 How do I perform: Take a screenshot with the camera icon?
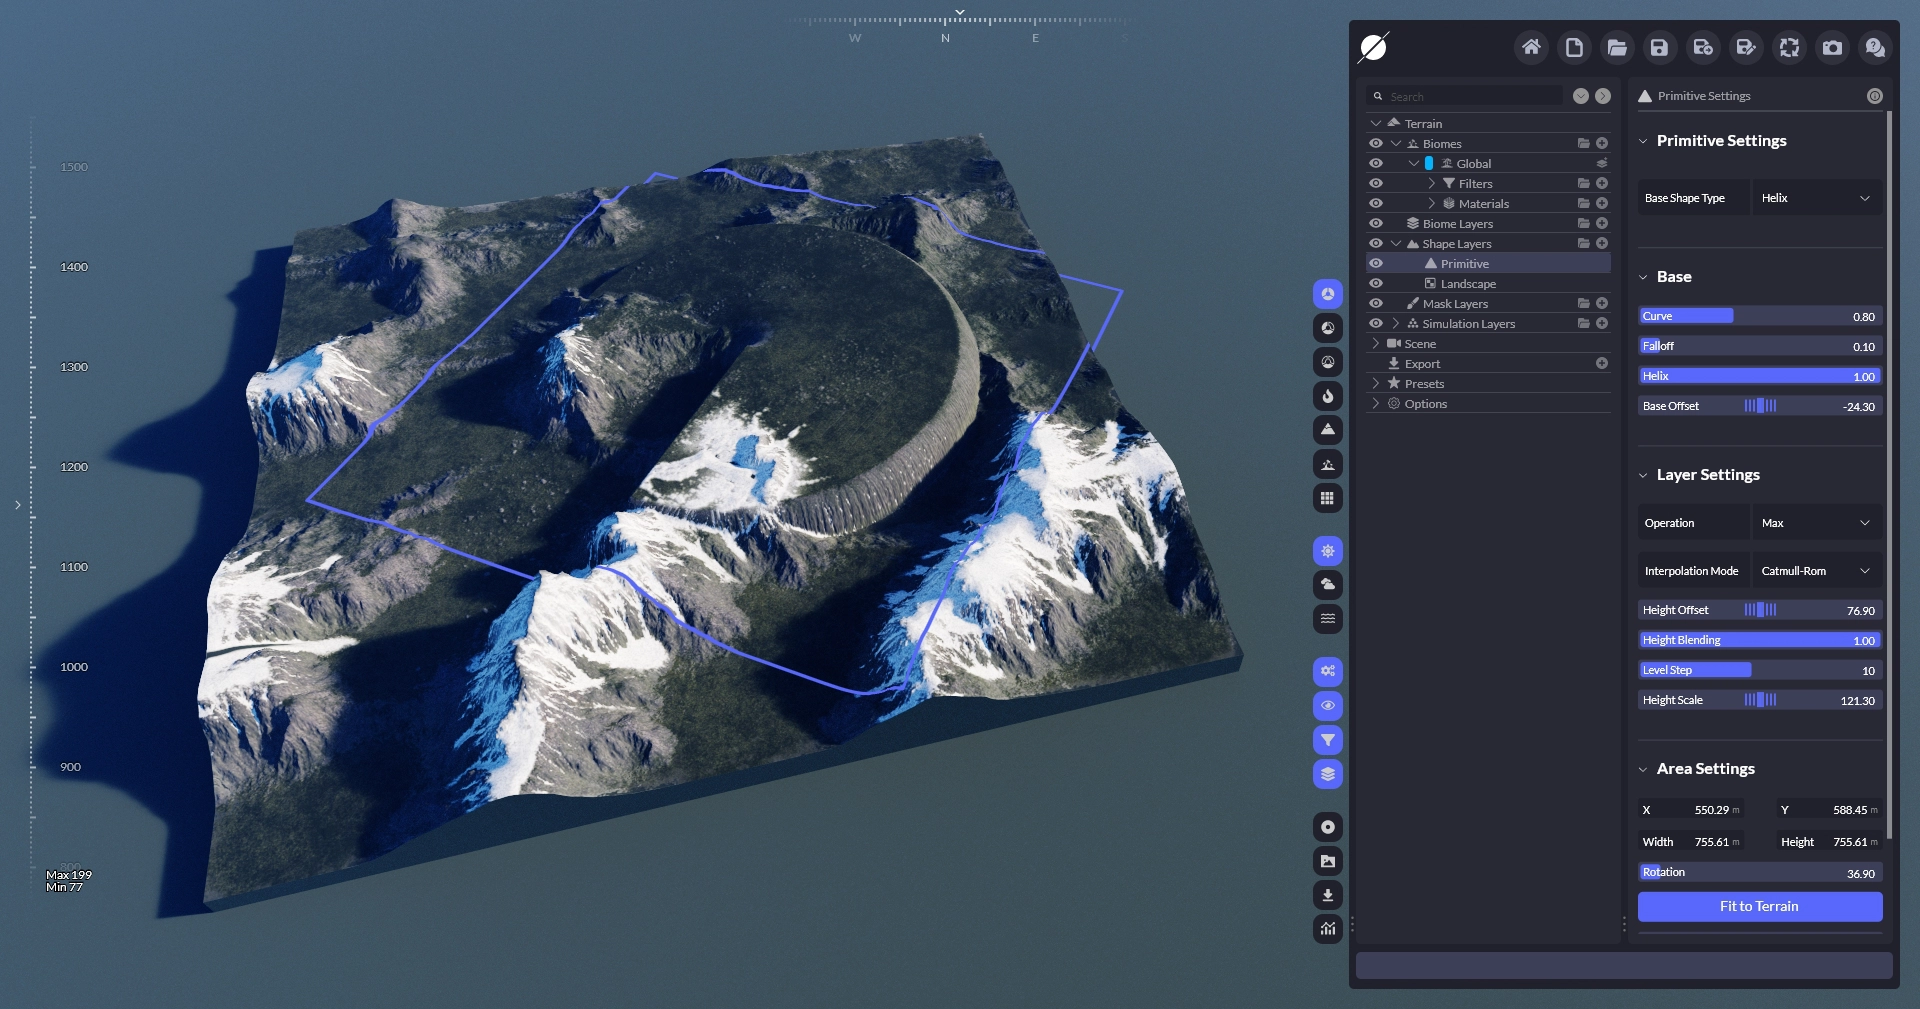tap(1832, 47)
